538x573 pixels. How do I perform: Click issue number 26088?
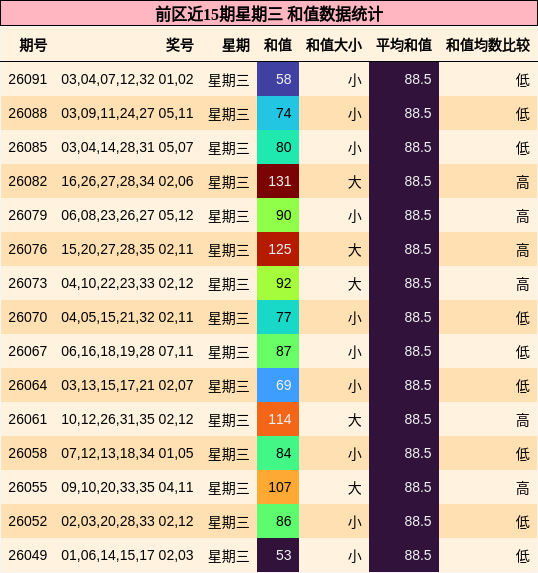pyautogui.click(x=28, y=113)
